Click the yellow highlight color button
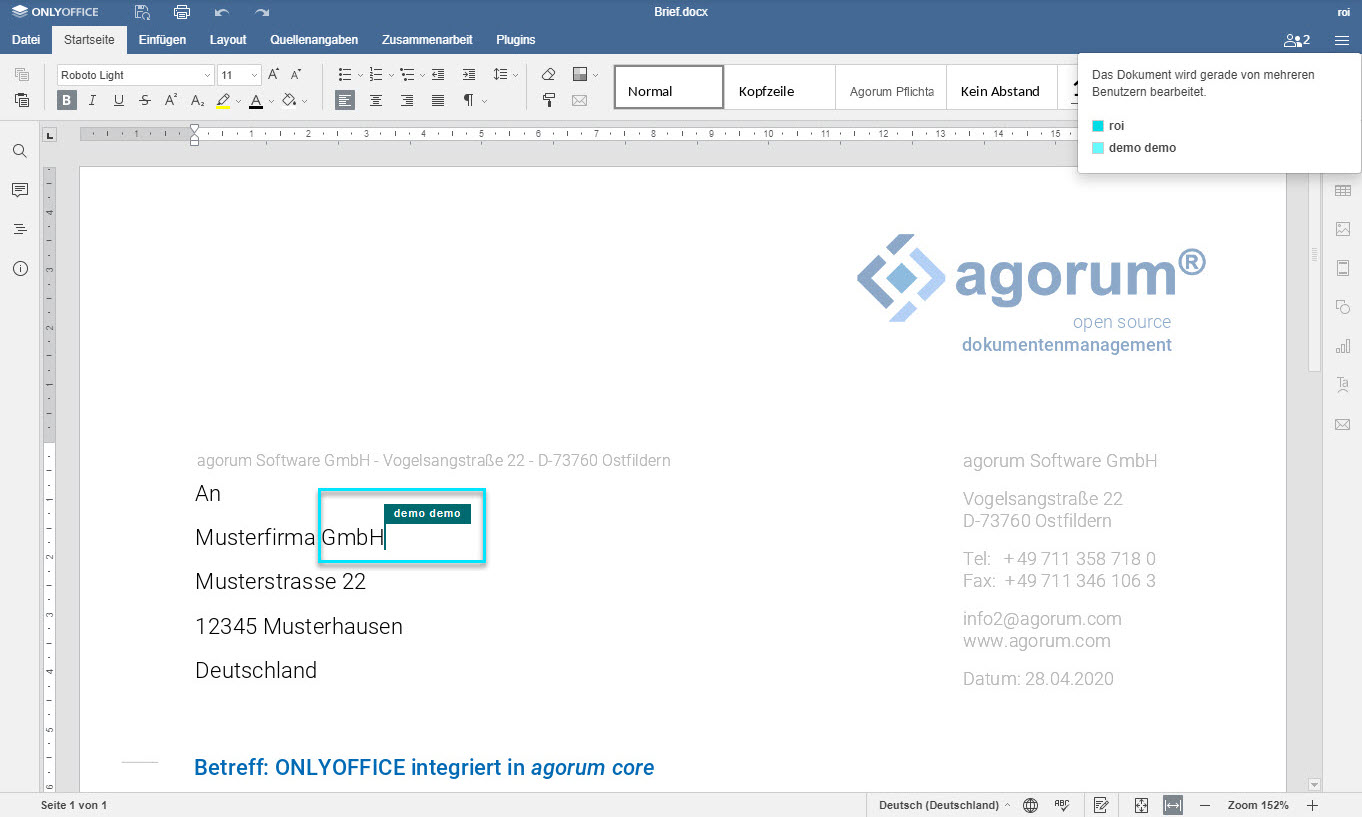Screen dimensions: 1362x817 (x=223, y=100)
